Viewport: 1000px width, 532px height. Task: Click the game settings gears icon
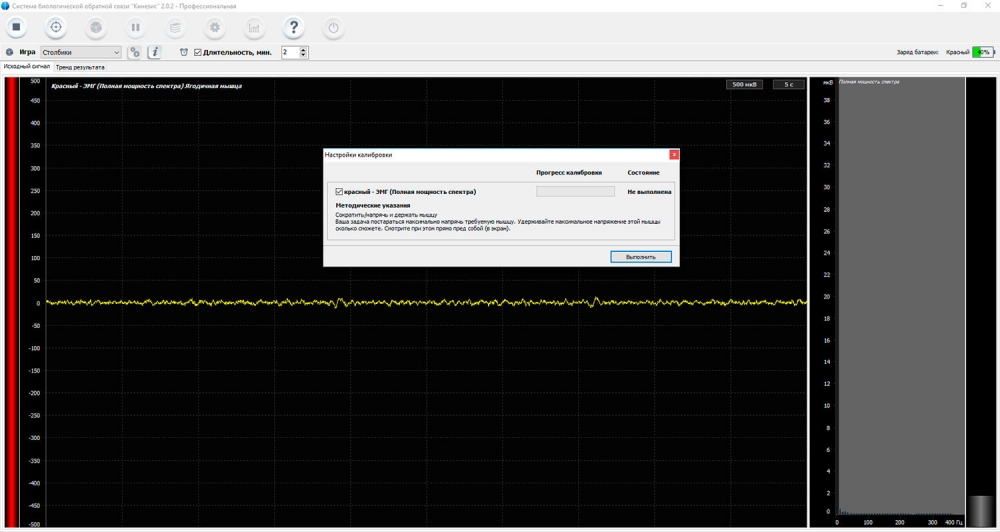click(135, 52)
